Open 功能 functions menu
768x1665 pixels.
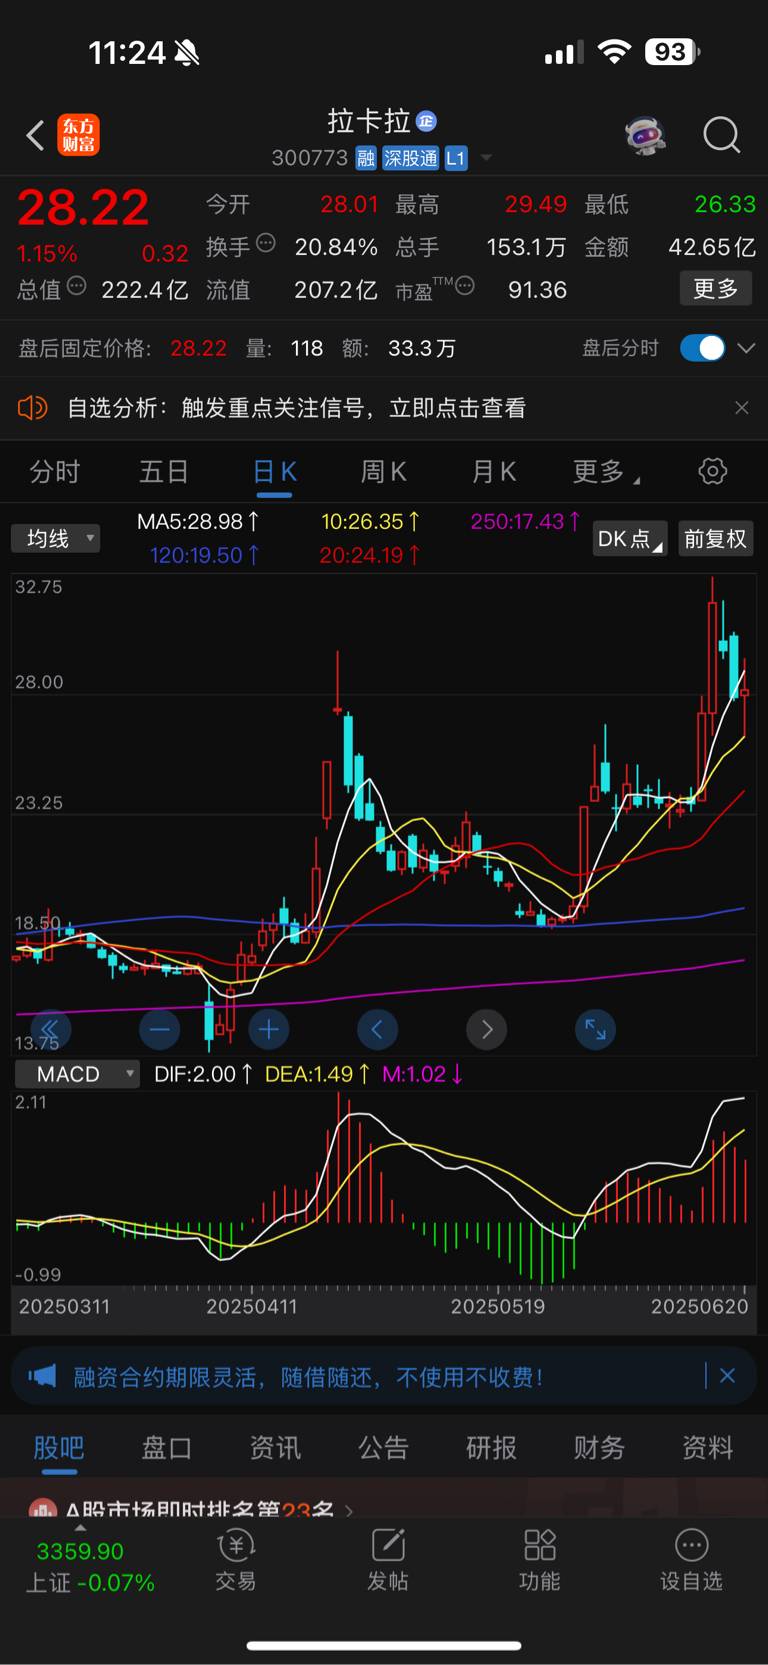click(x=540, y=1560)
